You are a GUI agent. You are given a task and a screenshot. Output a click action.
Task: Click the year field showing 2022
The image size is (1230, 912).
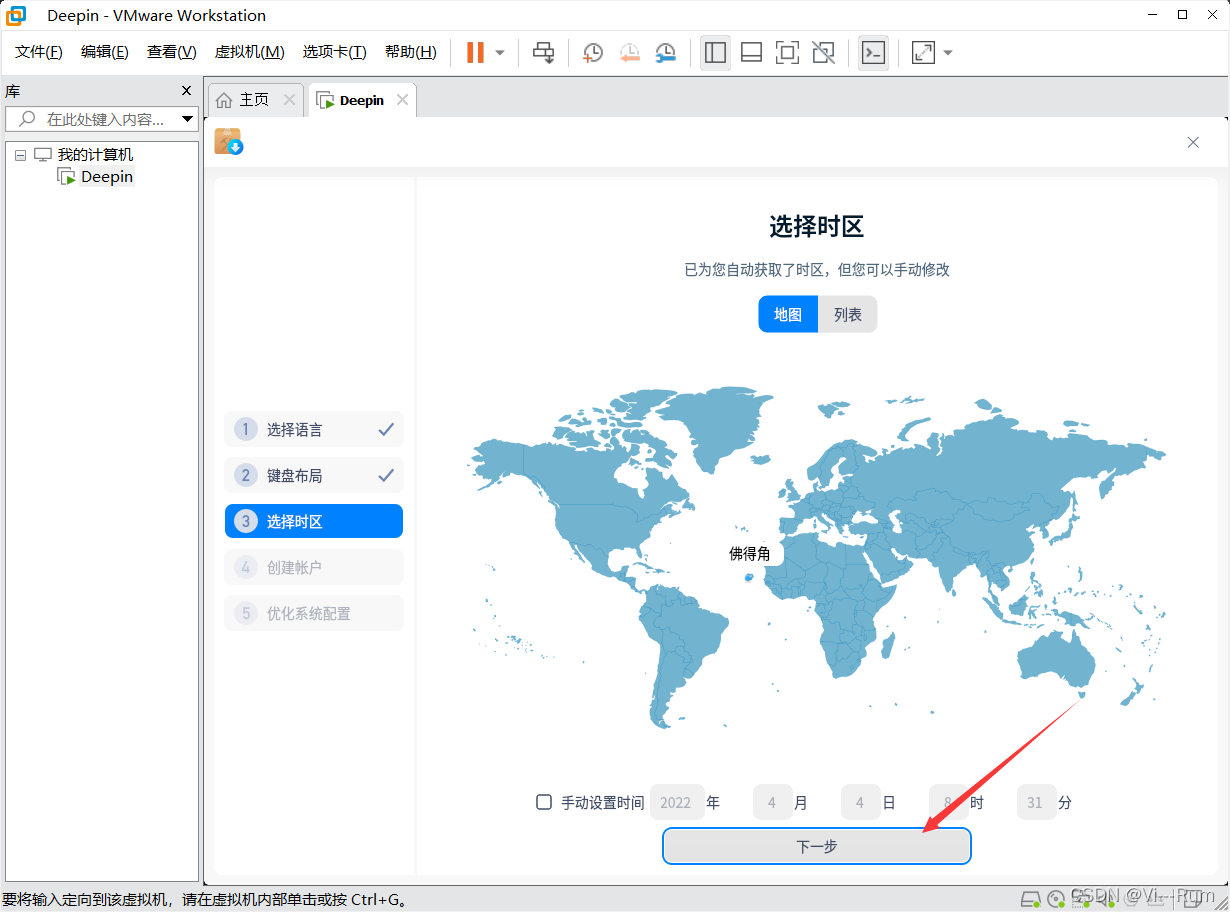(676, 802)
